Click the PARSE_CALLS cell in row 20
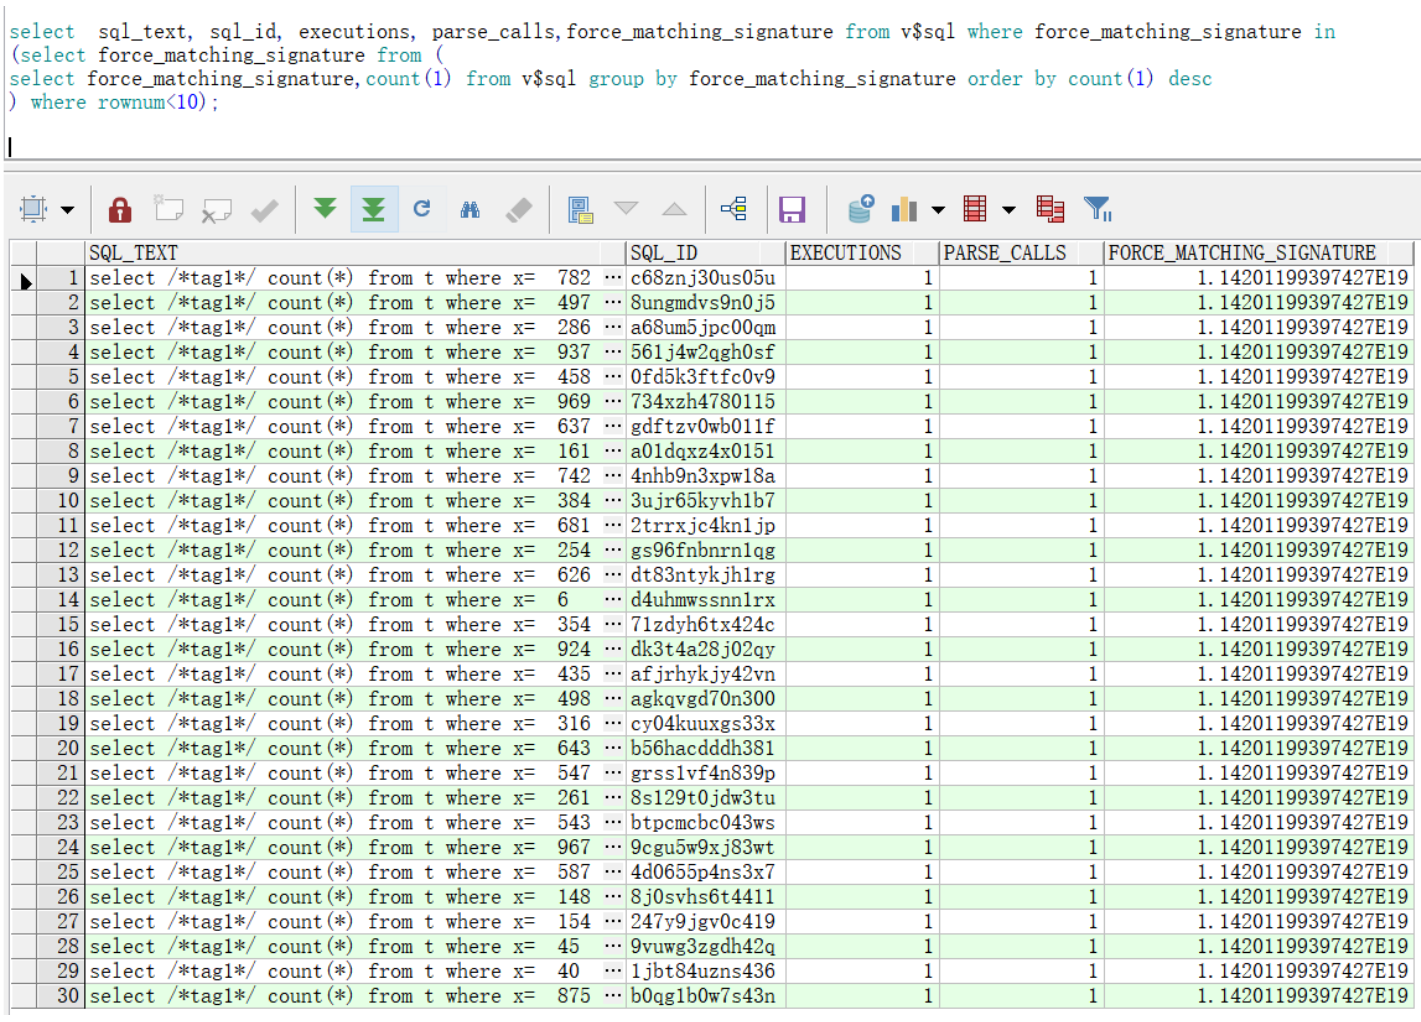Viewport: 1421px width, 1022px height. pyautogui.click(x=1022, y=748)
